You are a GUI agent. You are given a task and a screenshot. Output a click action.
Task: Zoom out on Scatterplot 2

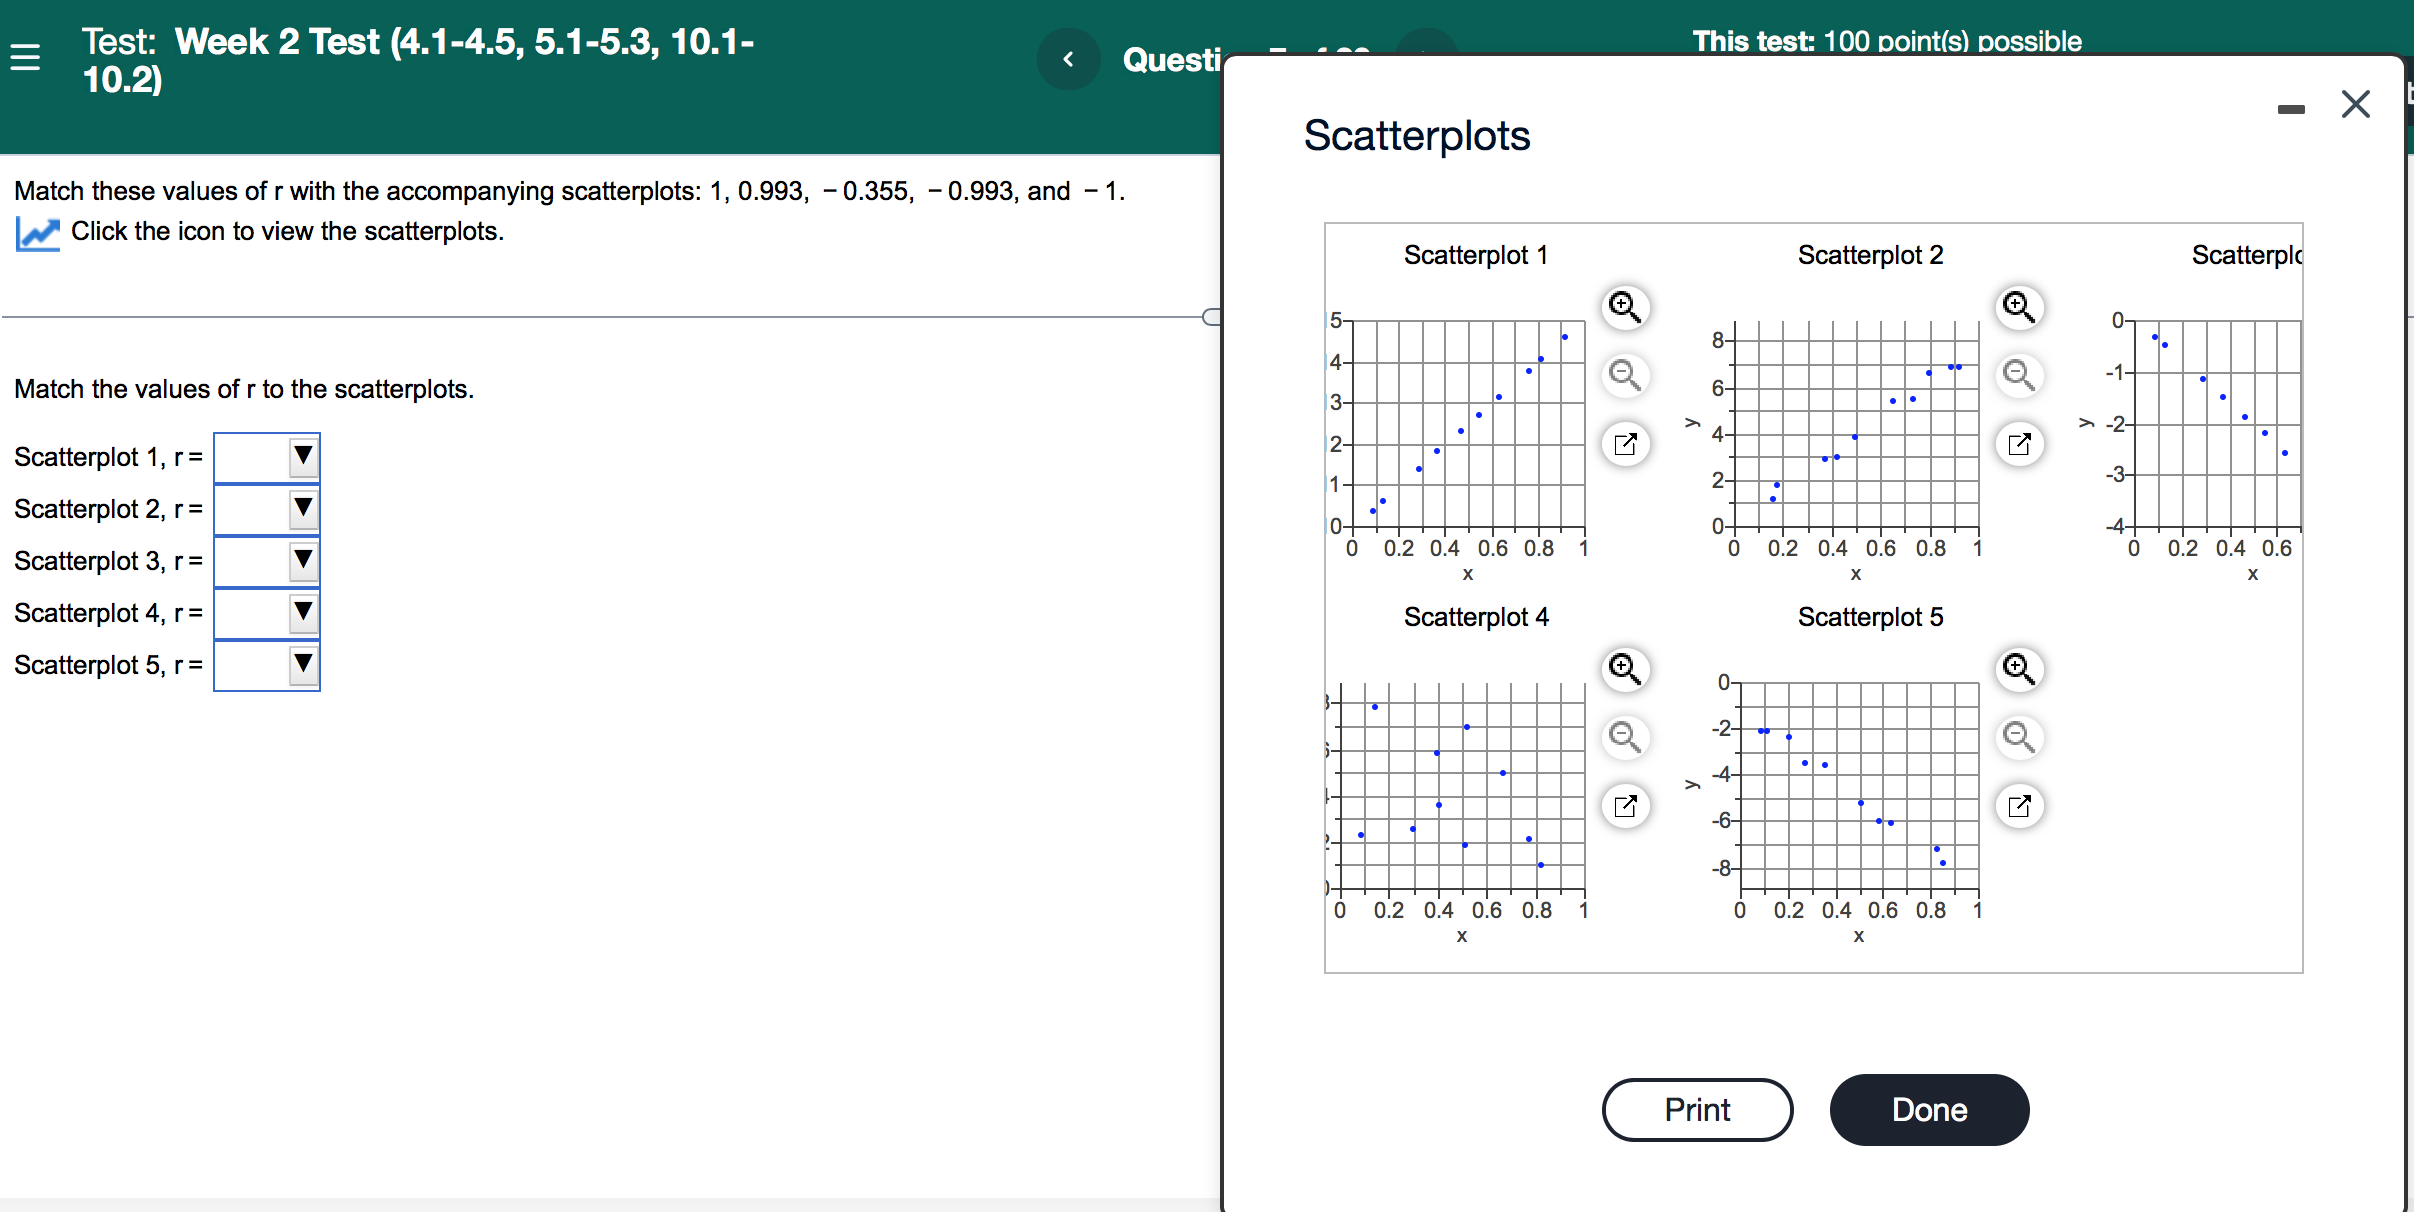click(2019, 375)
